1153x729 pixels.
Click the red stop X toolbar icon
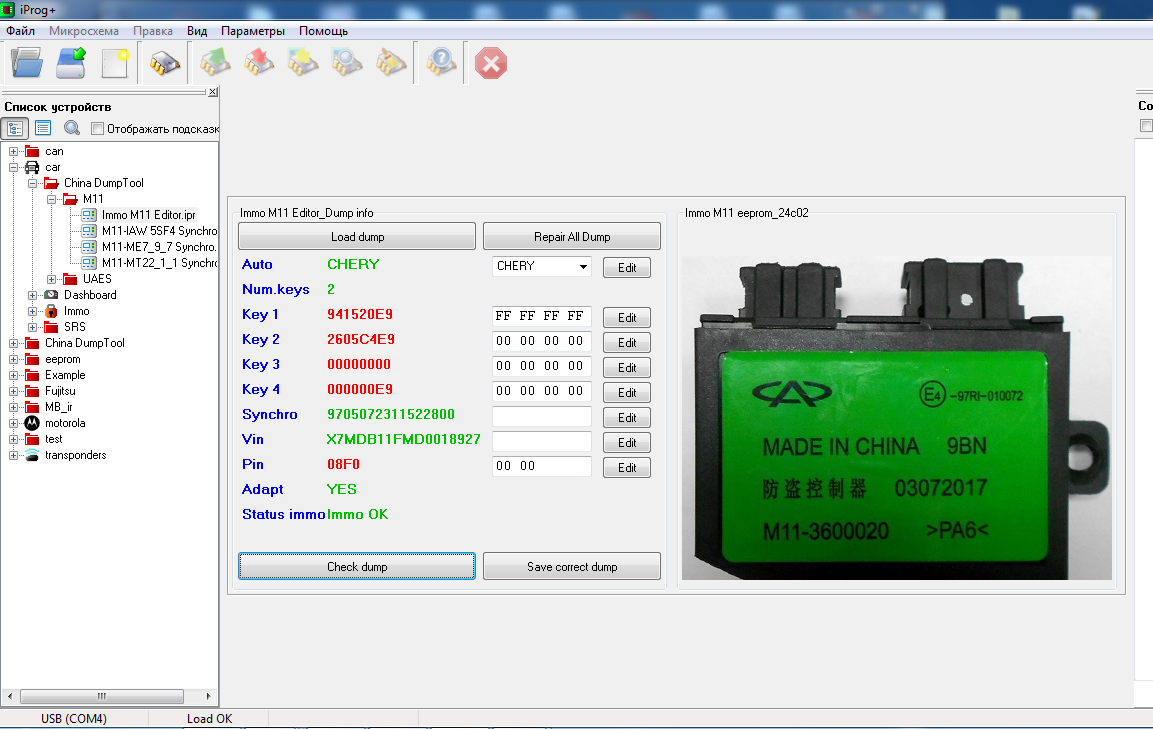(490, 63)
